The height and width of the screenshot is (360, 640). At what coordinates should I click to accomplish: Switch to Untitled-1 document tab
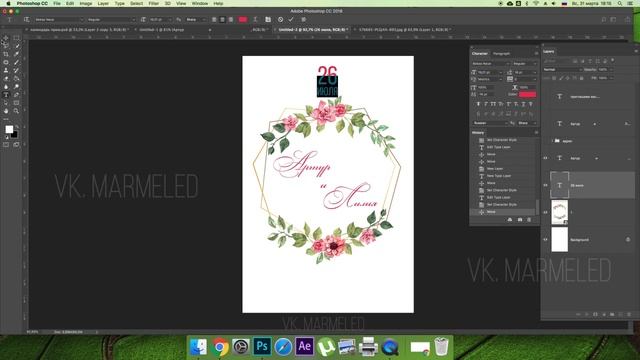point(161,30)
